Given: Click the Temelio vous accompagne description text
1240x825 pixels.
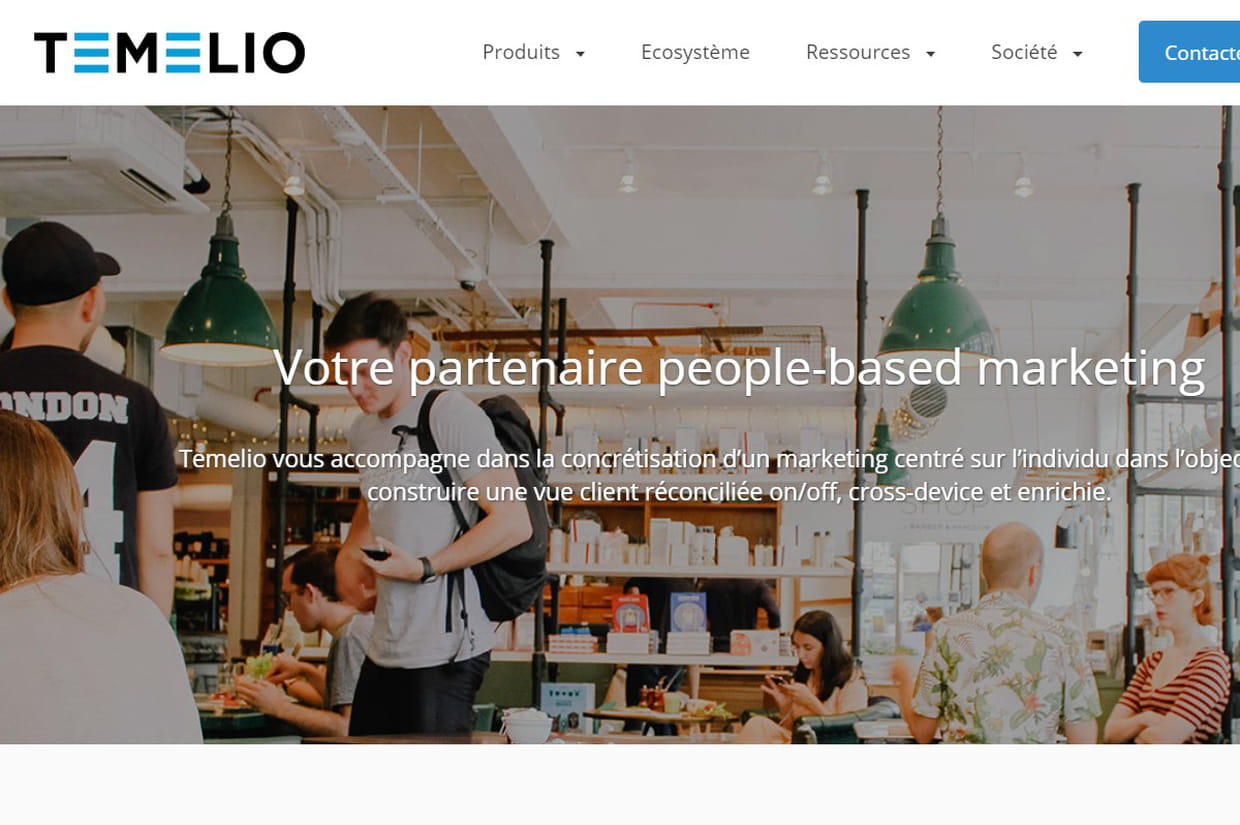Looking at the screenshot, I should (x=709, y=475).
